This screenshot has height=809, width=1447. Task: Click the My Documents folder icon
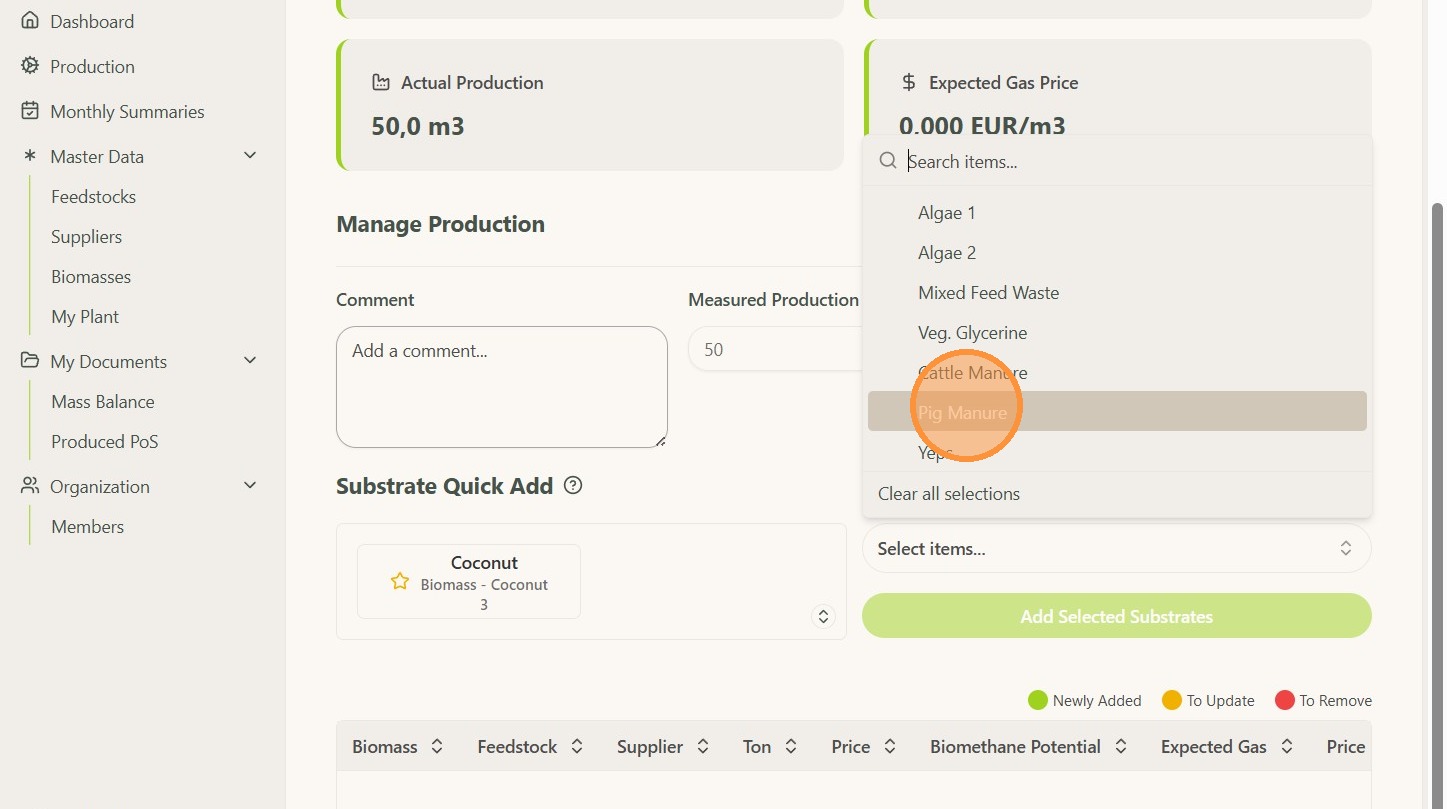30,361
